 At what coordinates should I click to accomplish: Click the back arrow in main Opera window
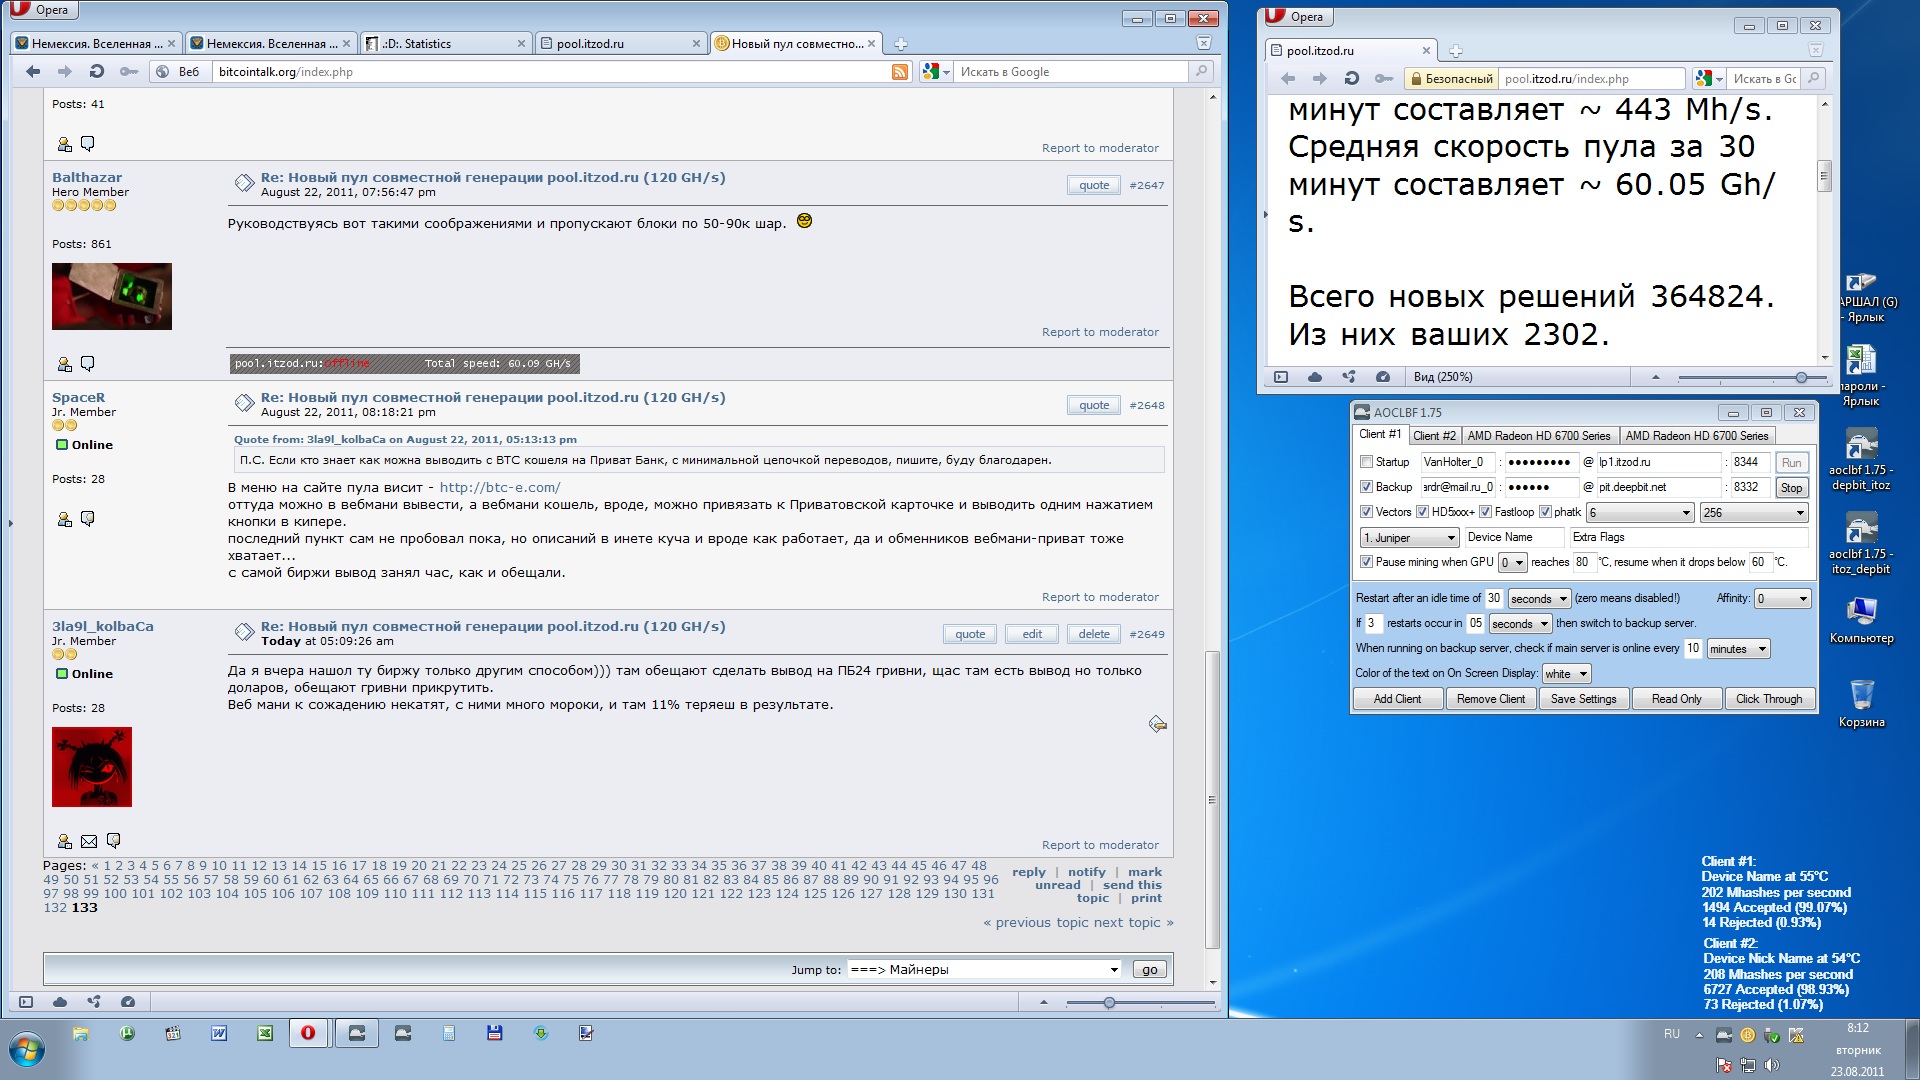pos(33,72)
